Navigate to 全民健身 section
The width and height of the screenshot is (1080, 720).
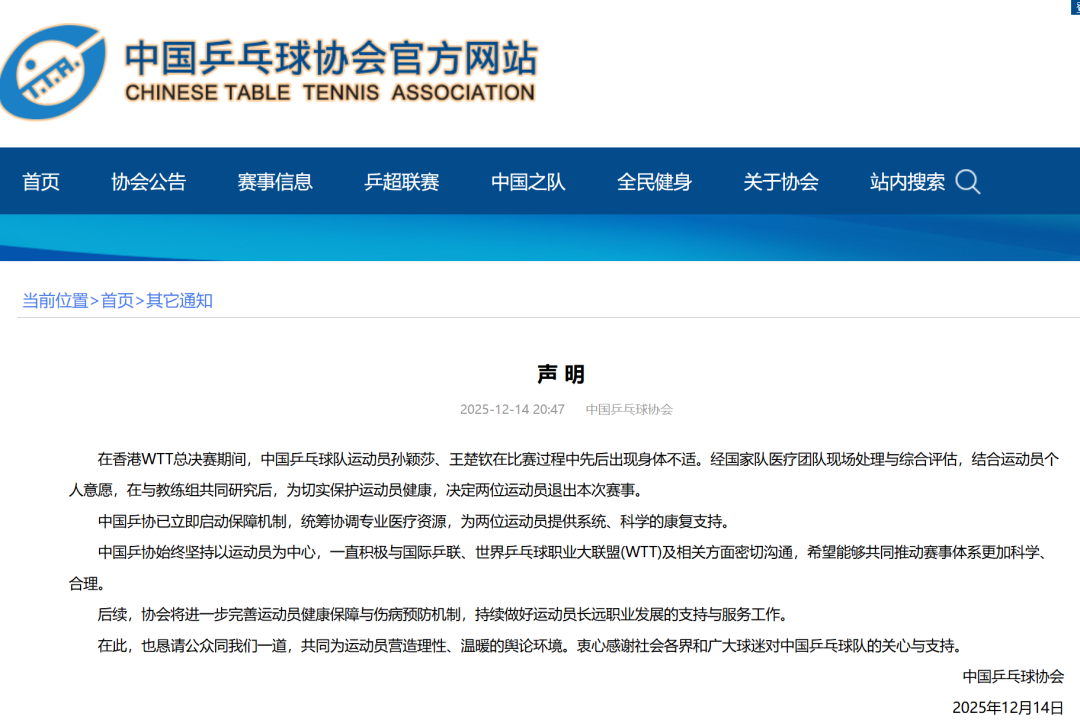(654, 182)
